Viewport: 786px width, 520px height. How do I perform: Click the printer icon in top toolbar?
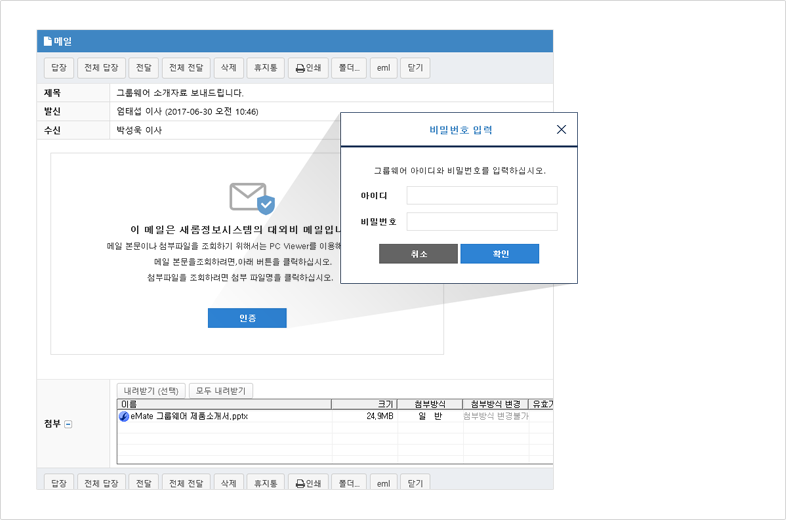(299, 69)
